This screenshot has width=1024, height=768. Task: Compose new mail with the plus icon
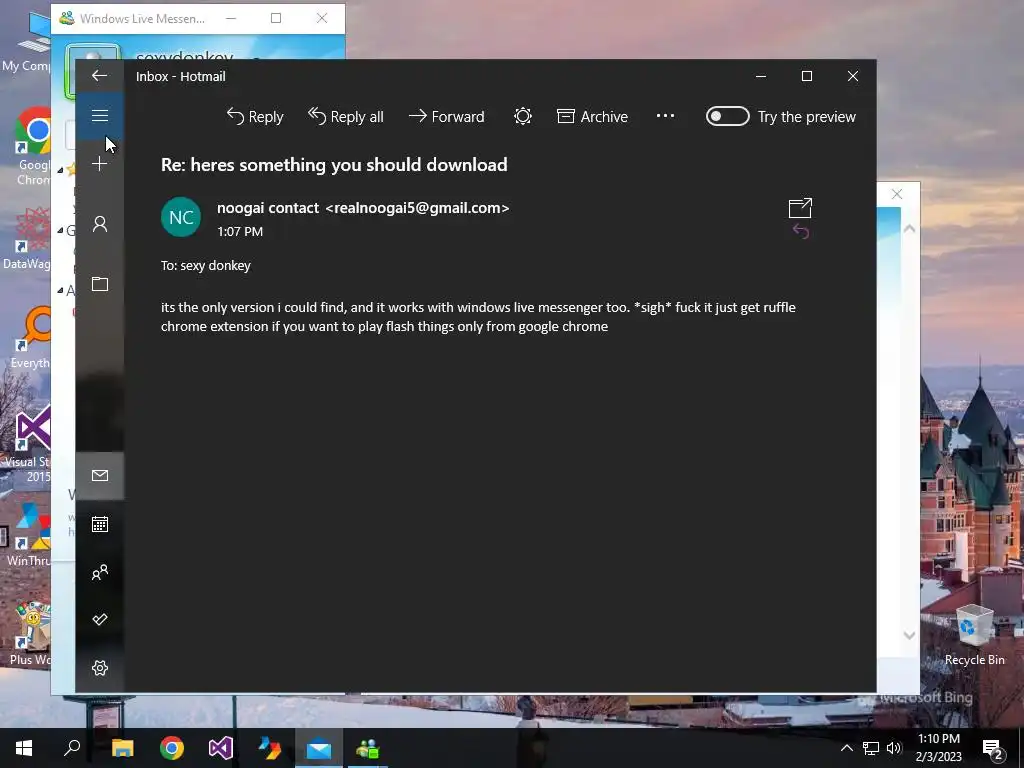99,163
